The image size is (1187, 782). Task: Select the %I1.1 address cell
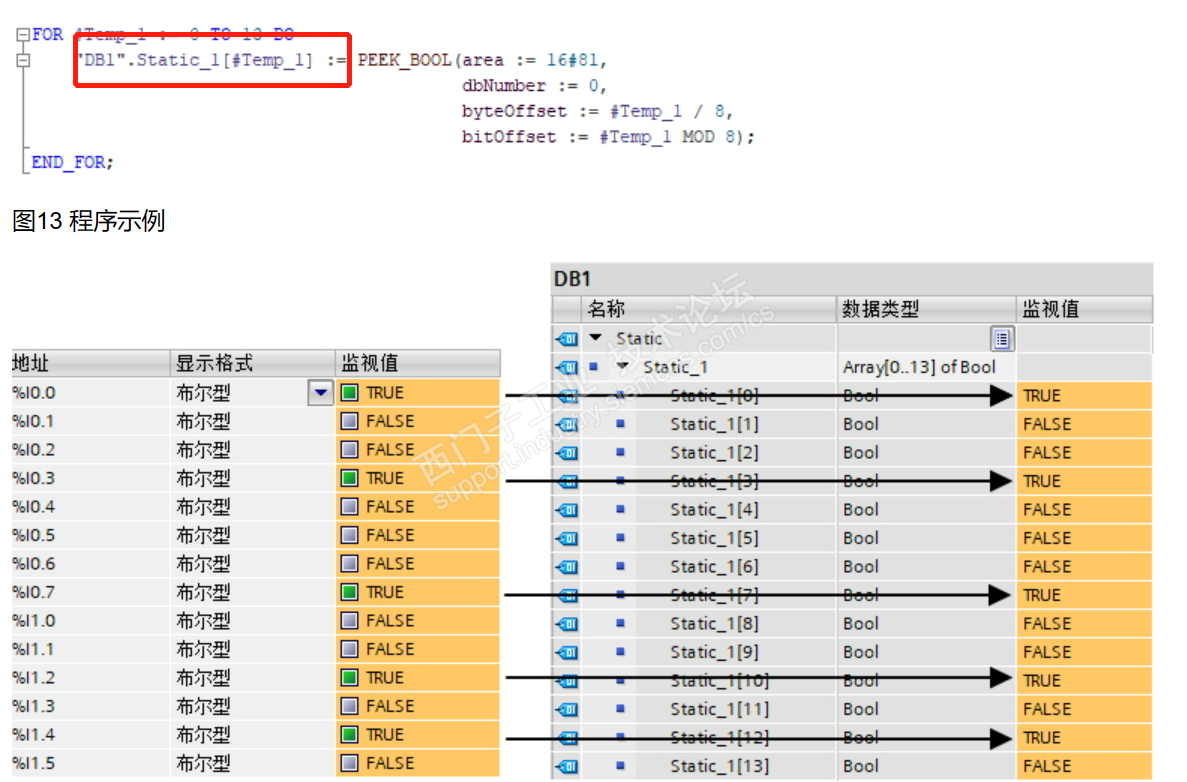[90, 650]
